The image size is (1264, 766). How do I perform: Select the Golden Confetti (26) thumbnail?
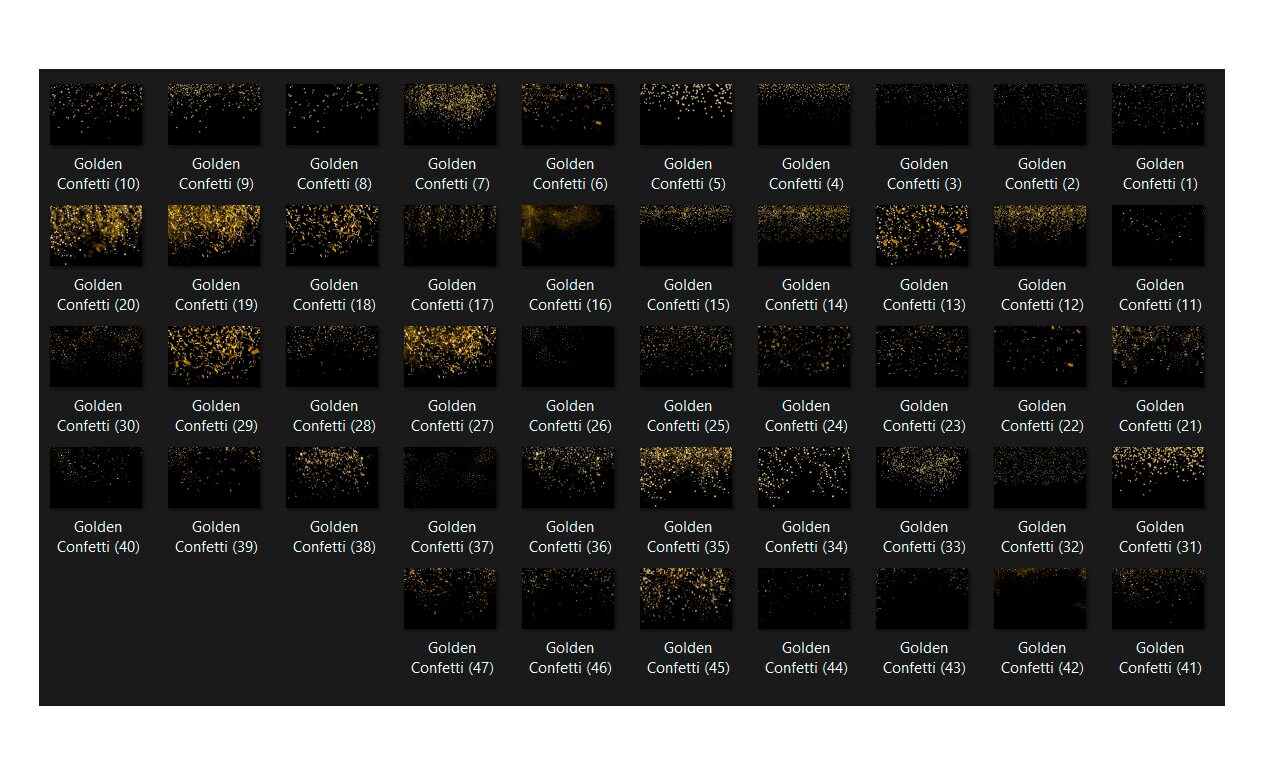[x=568, y=356]
